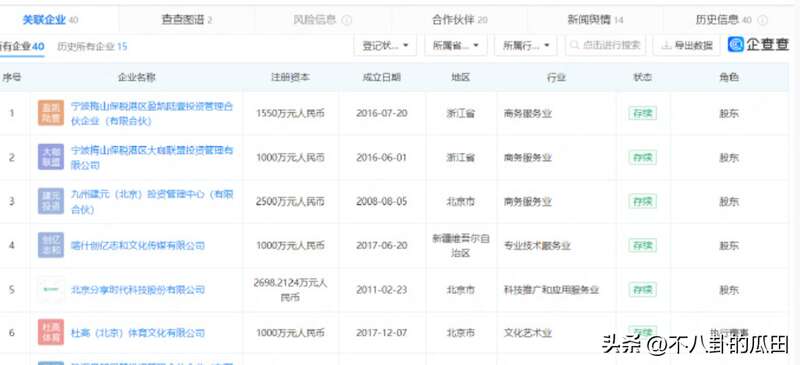Select the 历史所有企业 15 sub-tab

click(x=92, y=46)
